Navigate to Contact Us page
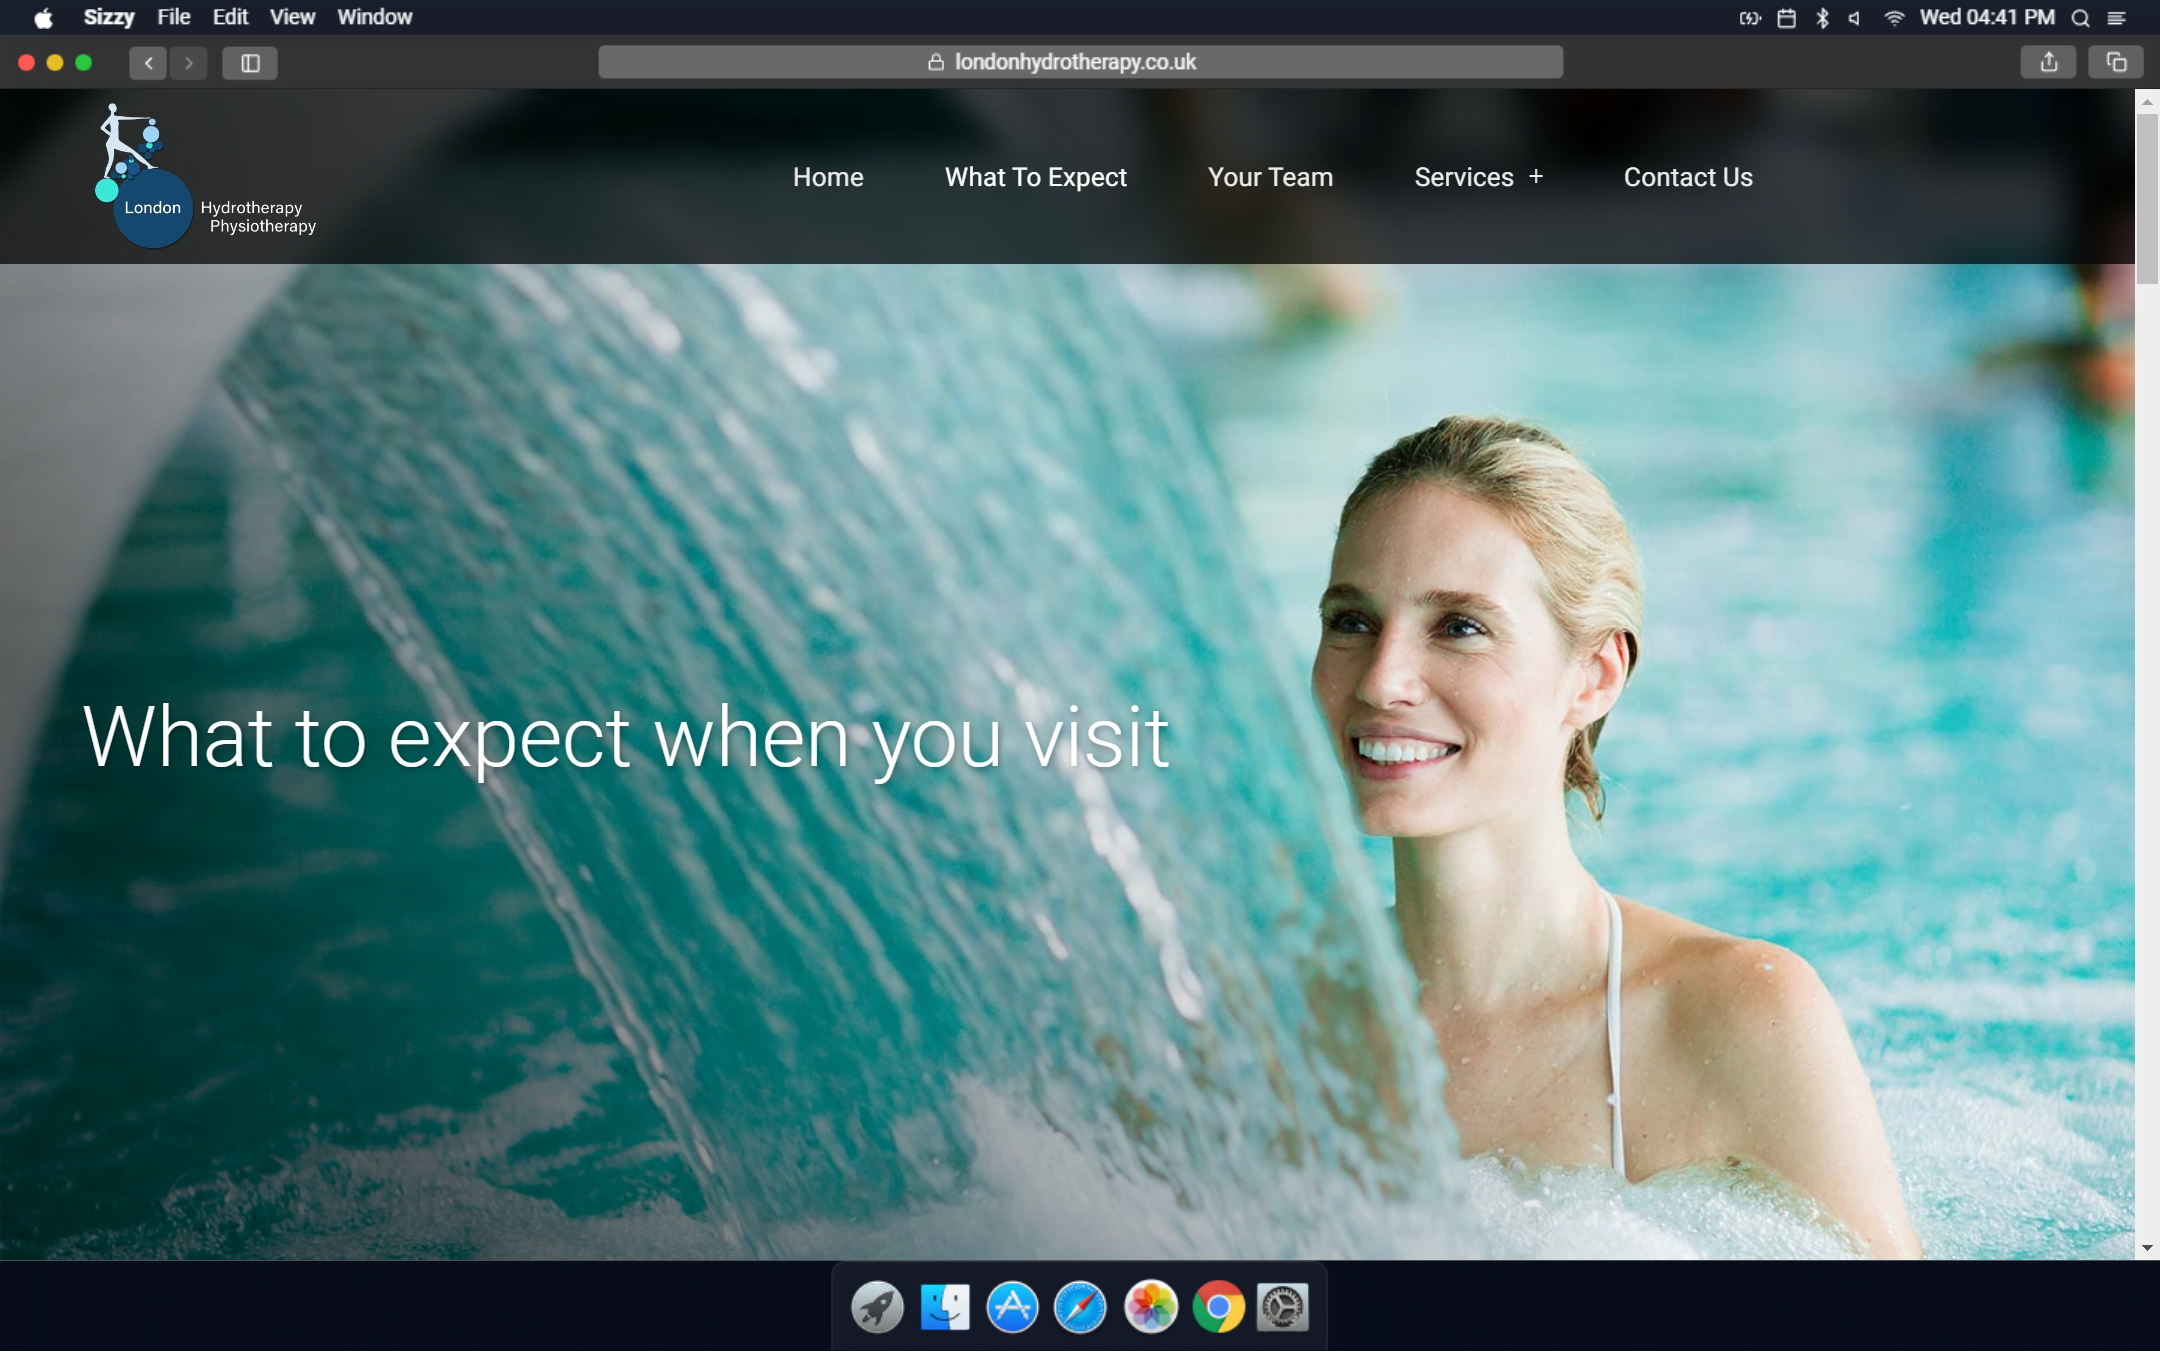2160x1352 pixels. pos(1688,177)
